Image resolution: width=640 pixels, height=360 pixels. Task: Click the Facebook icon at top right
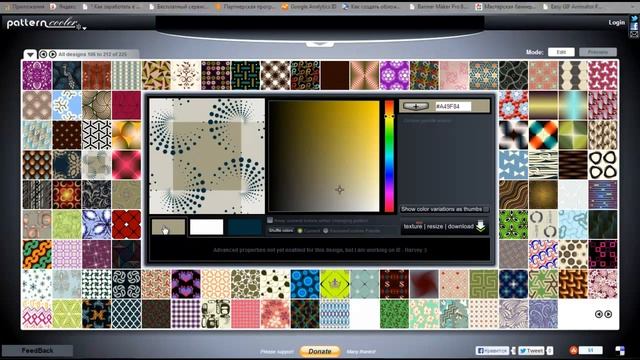click(x=634, y=27)
